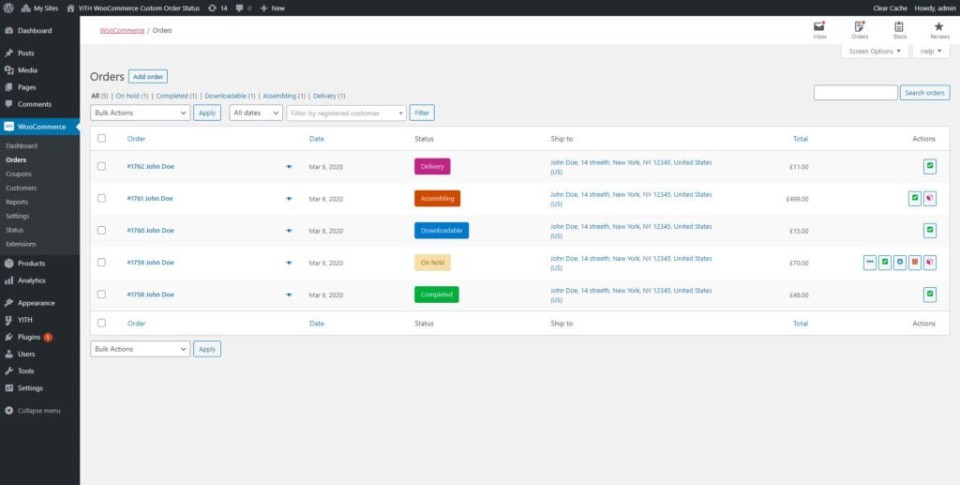The width and height of the screenshot is (960, 485).
Task: Expand the Screen Options panel
Action: [x=875, y=51]
